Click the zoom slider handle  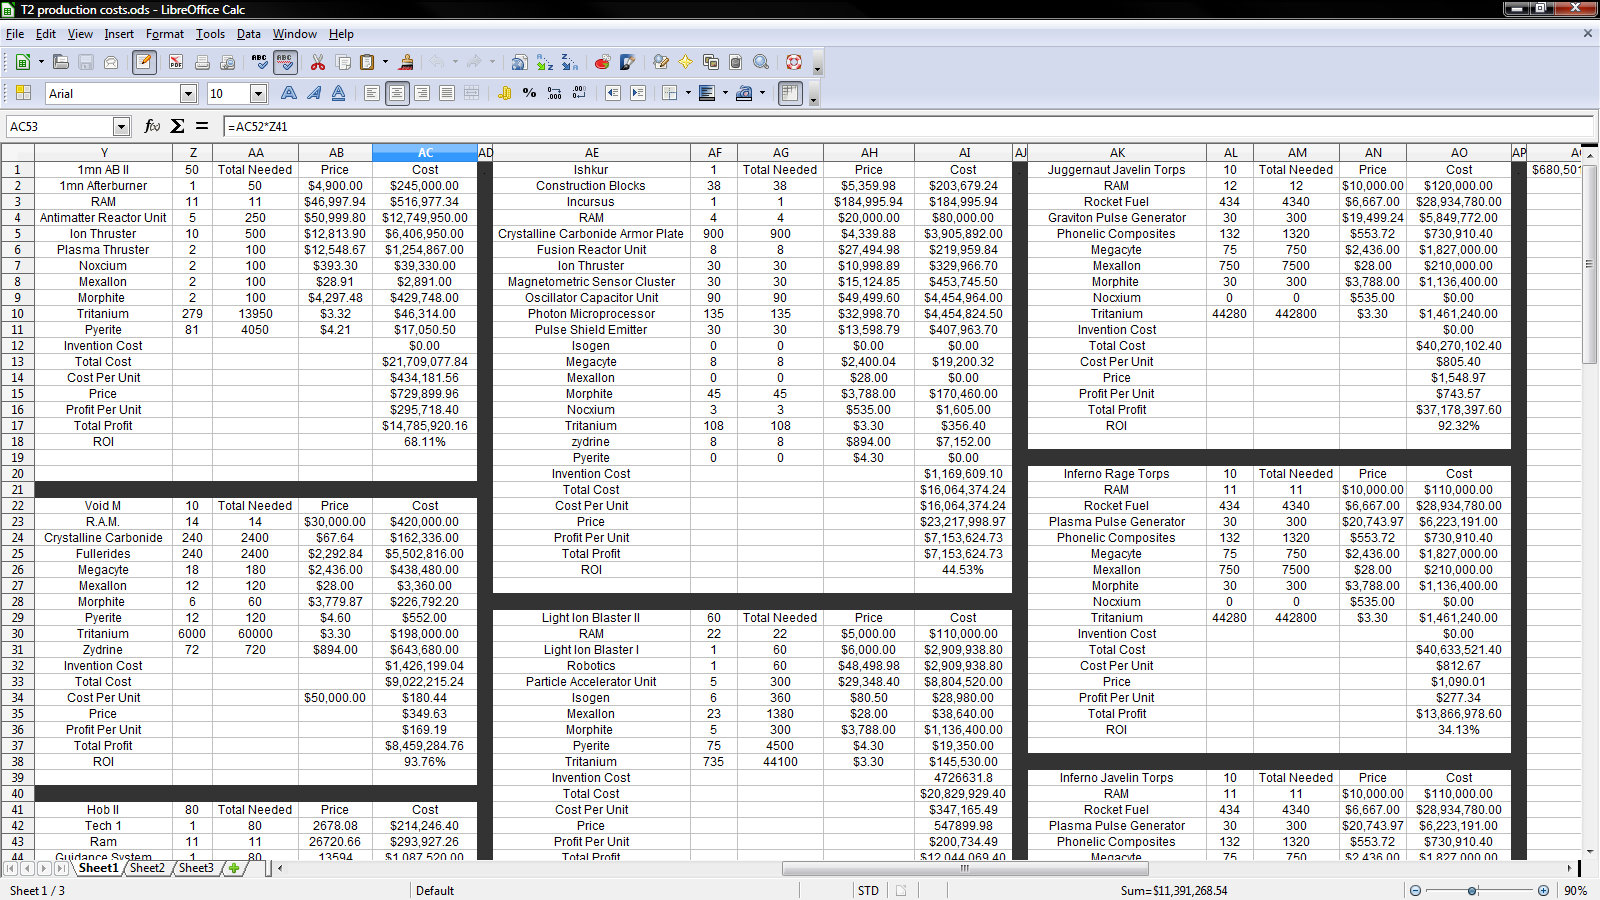(1472, 890)
